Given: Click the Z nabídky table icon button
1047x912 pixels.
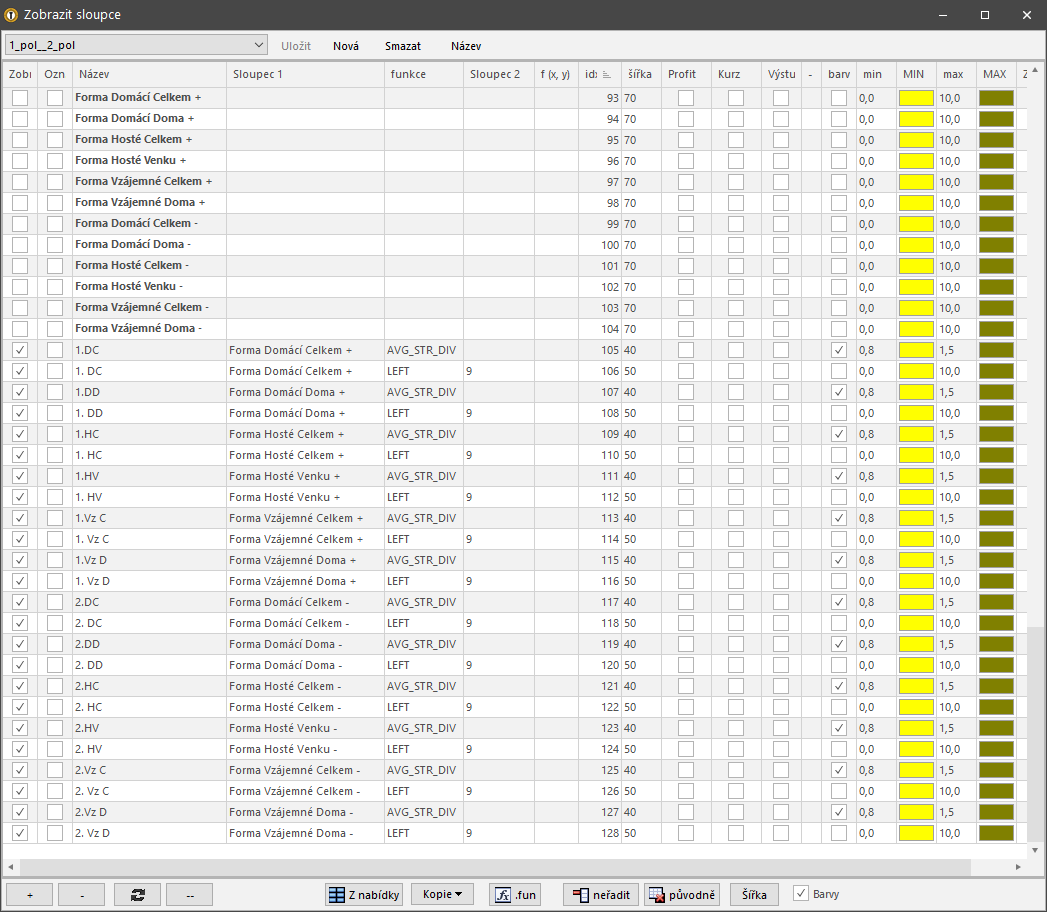Looking at the screenshot, I should [364, 895].
